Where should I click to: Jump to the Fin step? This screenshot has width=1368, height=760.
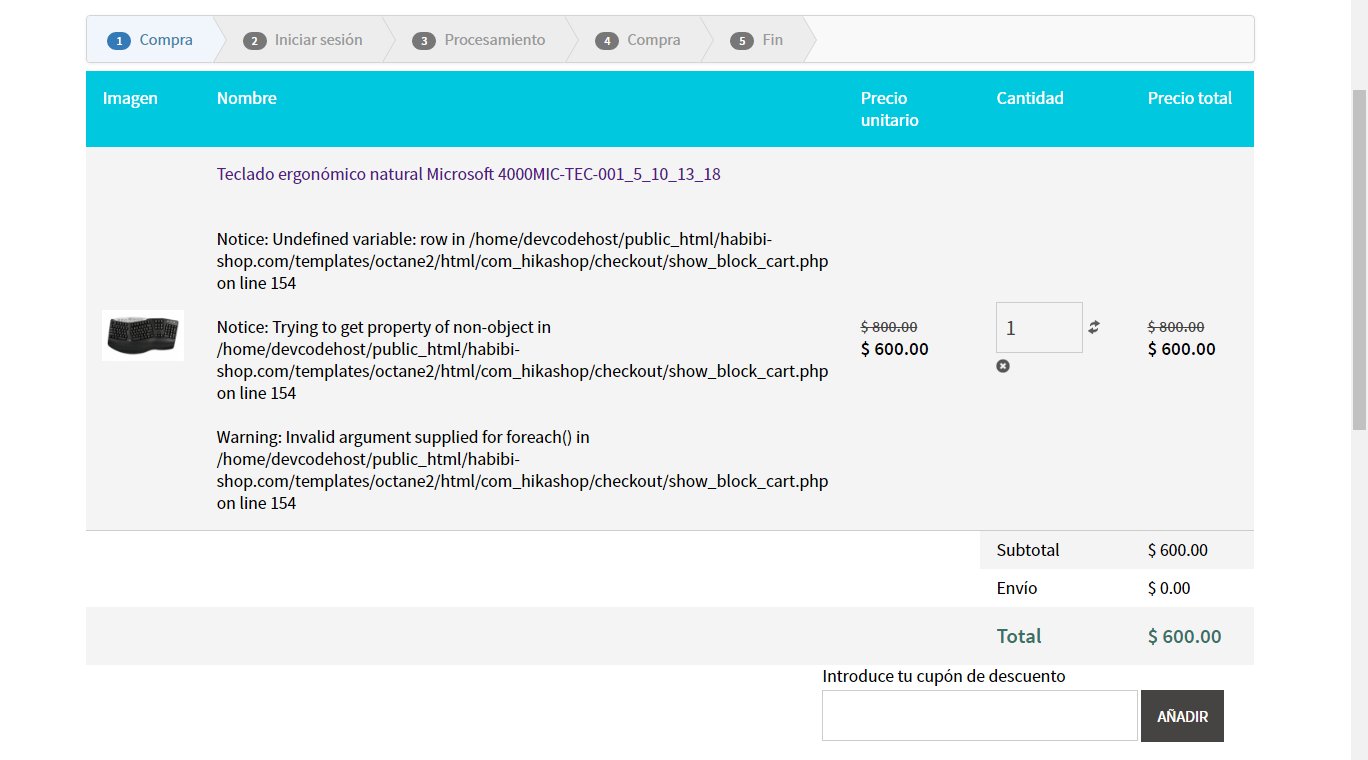coord(759,40)
